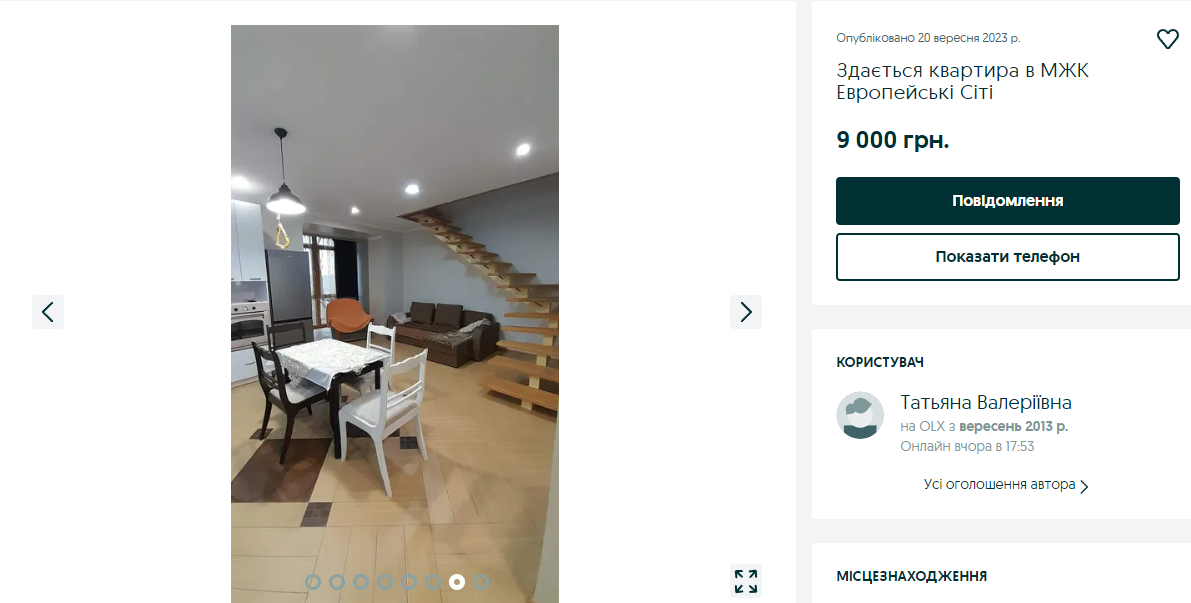
Task: Advance to next photo with right arrow
Action: (745, 311)
